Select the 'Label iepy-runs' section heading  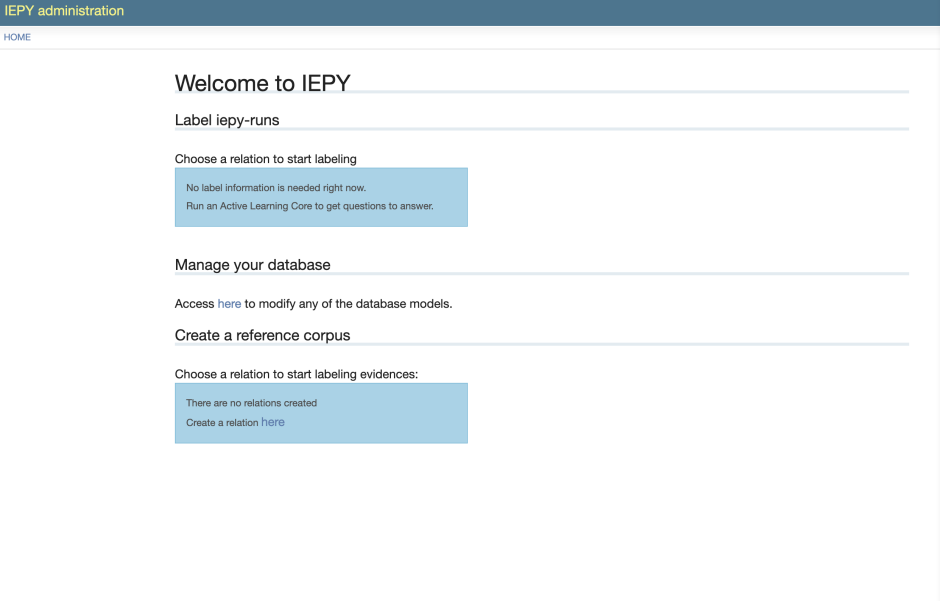click(227, 120)
